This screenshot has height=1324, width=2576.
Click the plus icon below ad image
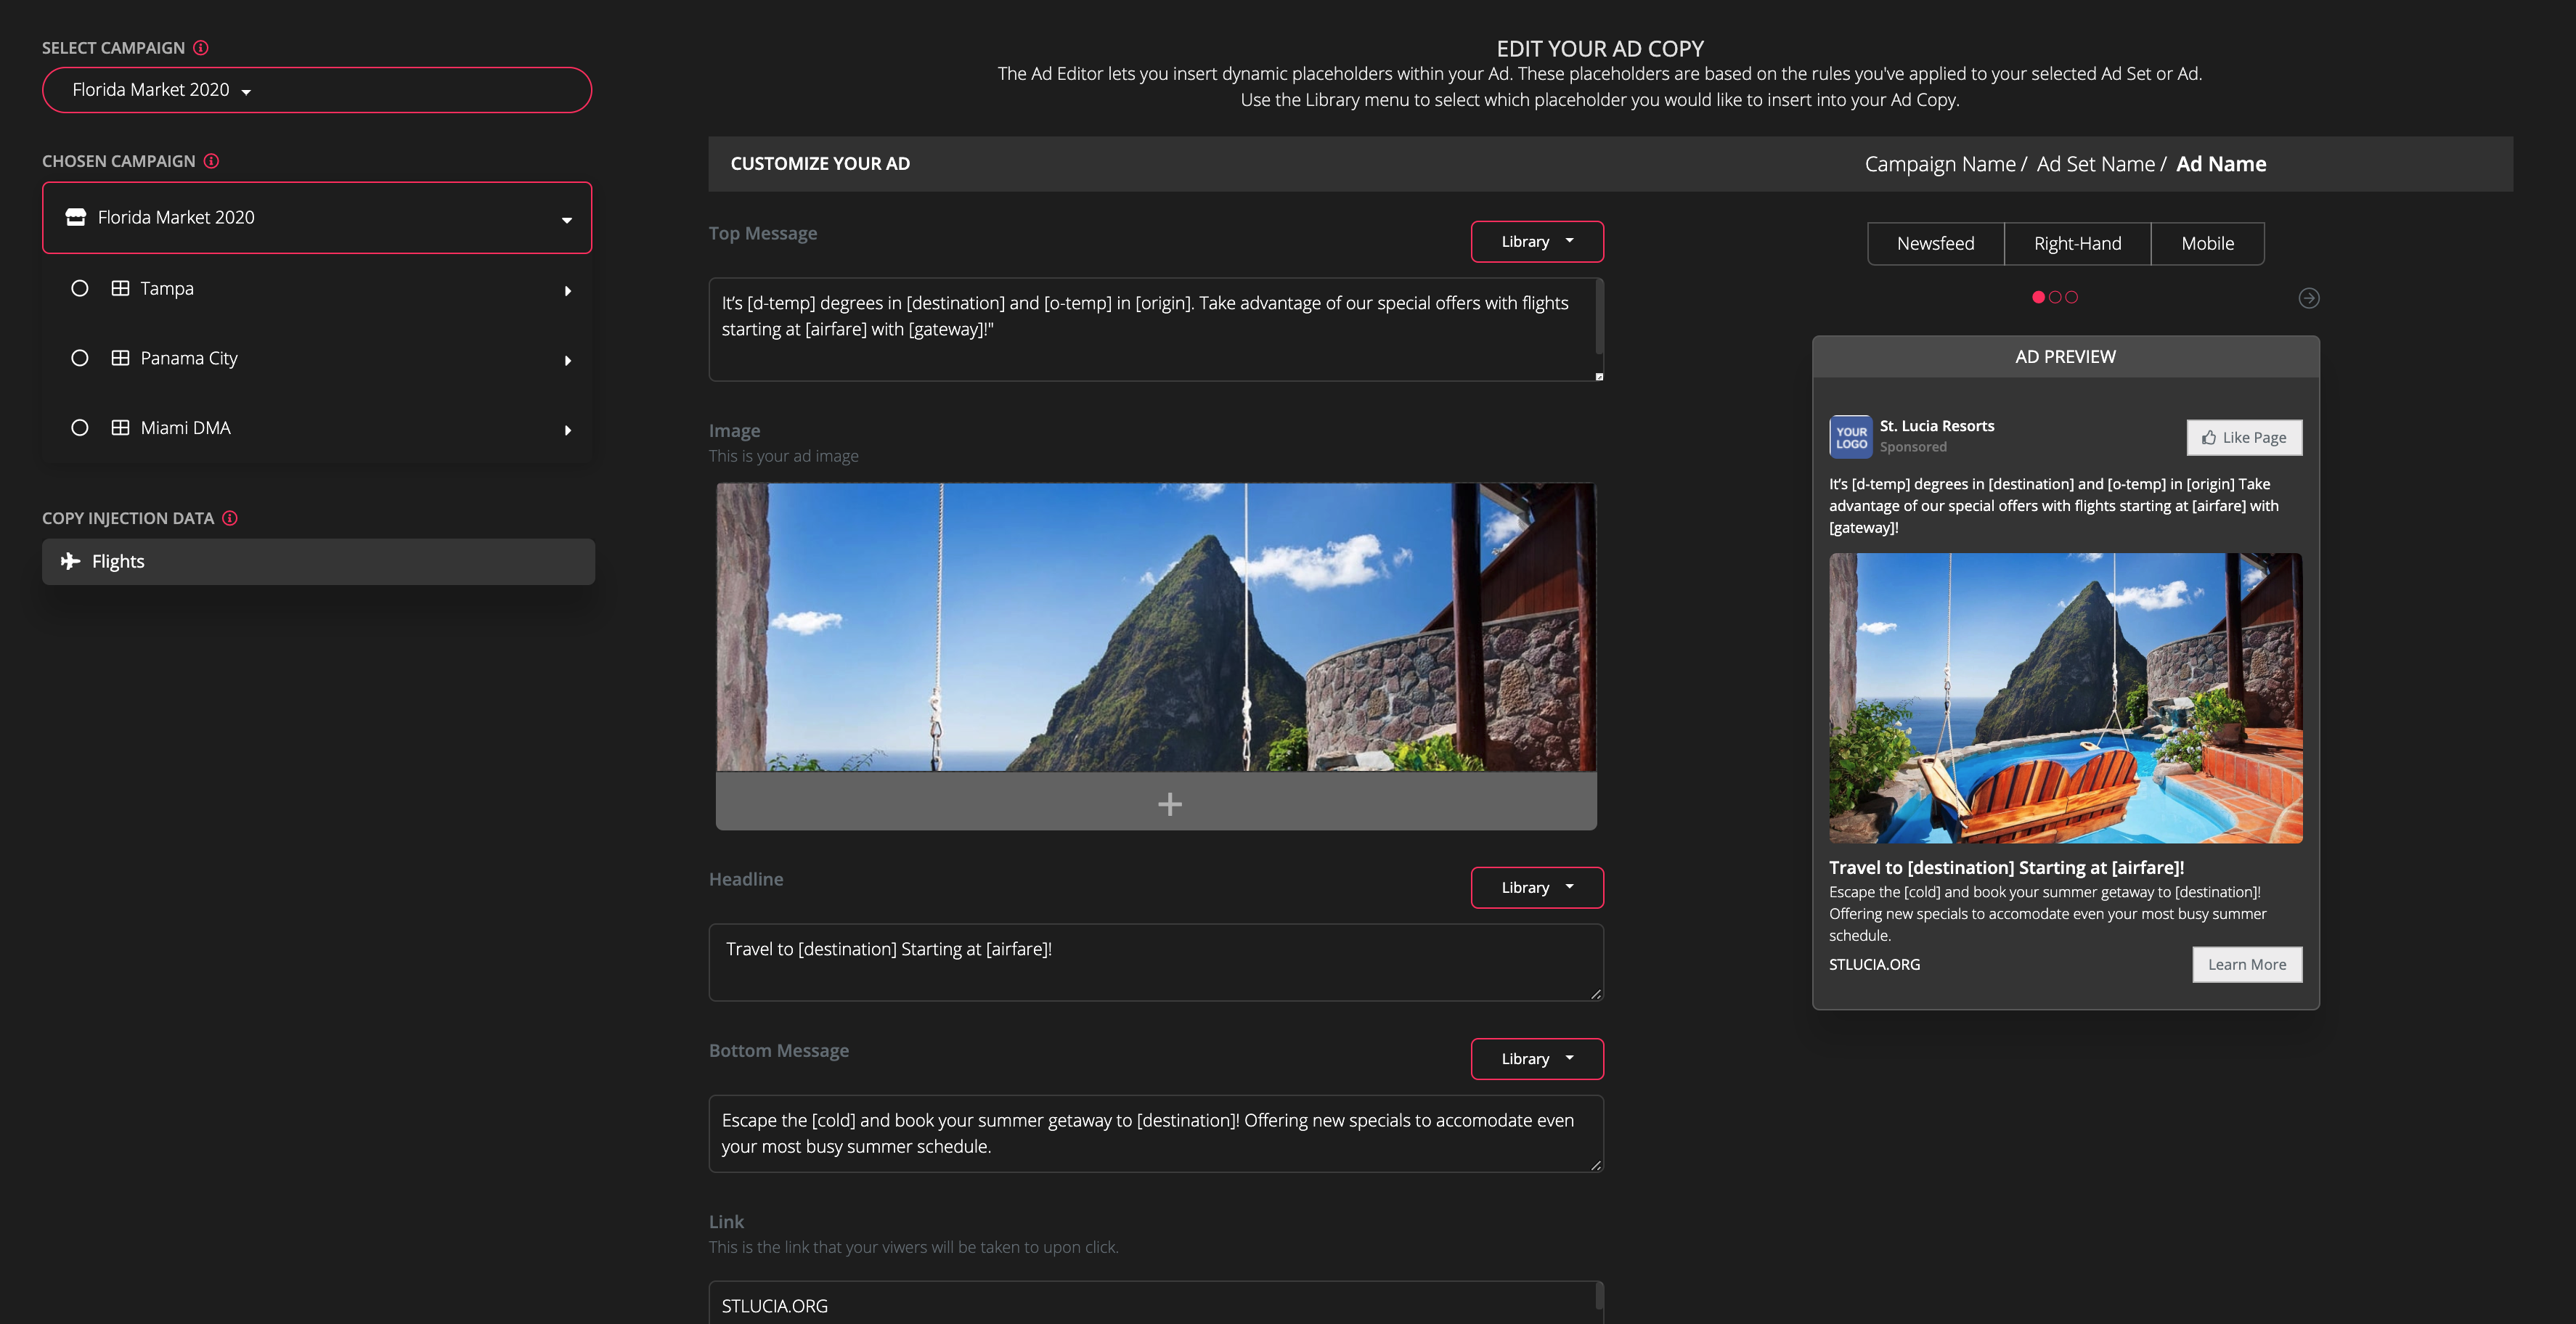(1169, 804)
